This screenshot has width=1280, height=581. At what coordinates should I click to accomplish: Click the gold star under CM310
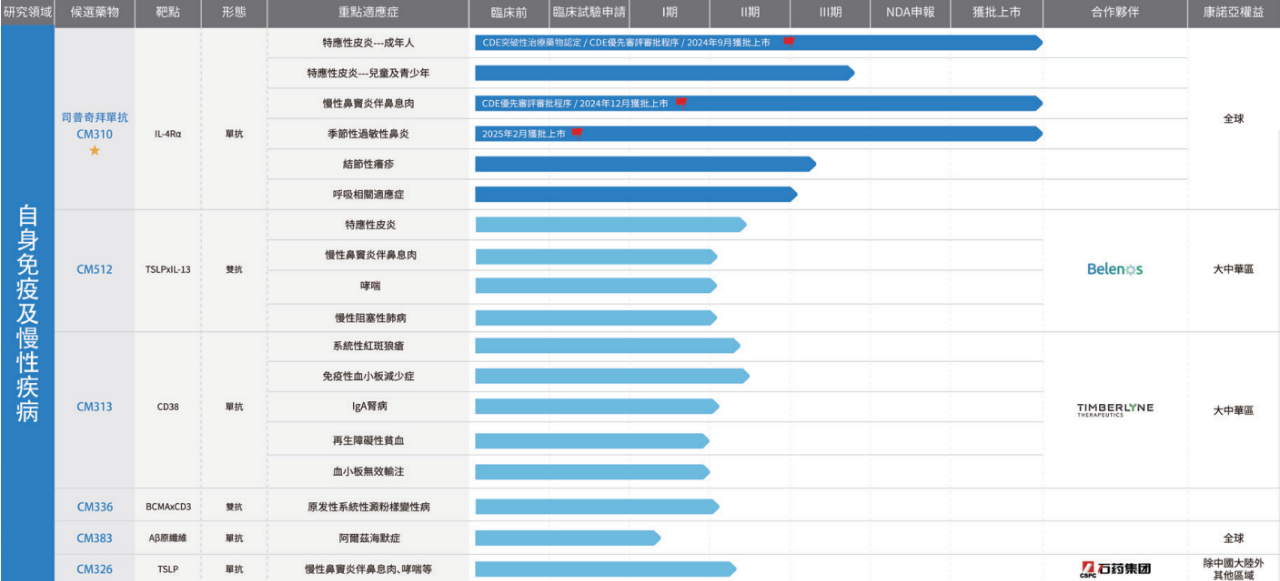click(95, 150)
